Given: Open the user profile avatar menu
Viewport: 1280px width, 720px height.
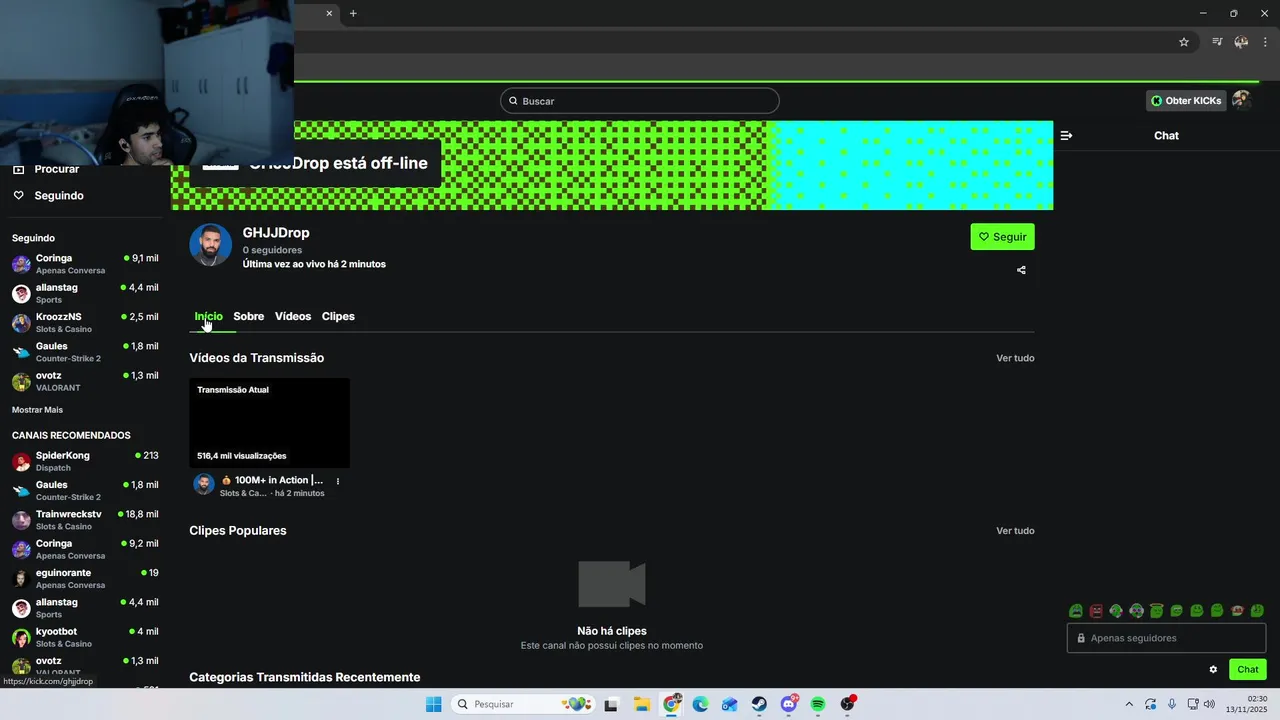Looking at the screenshot, I should point(1241,100).
